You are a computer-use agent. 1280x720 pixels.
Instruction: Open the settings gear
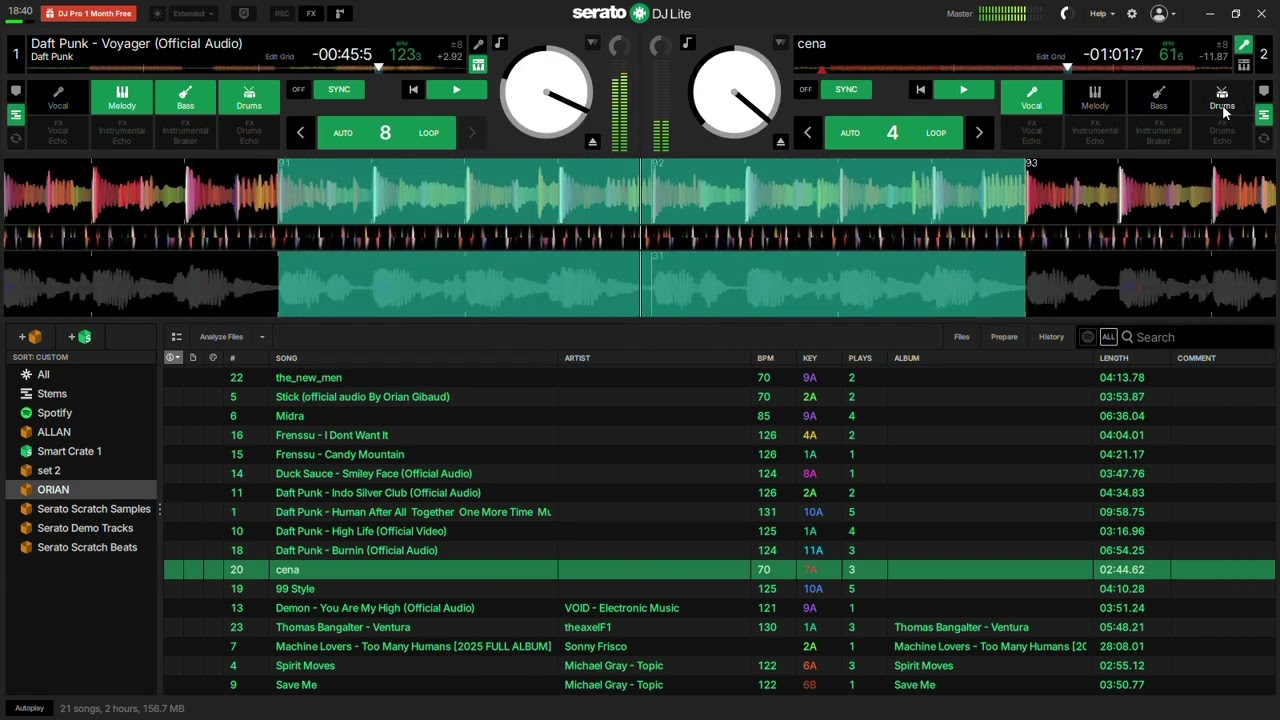1132,14
